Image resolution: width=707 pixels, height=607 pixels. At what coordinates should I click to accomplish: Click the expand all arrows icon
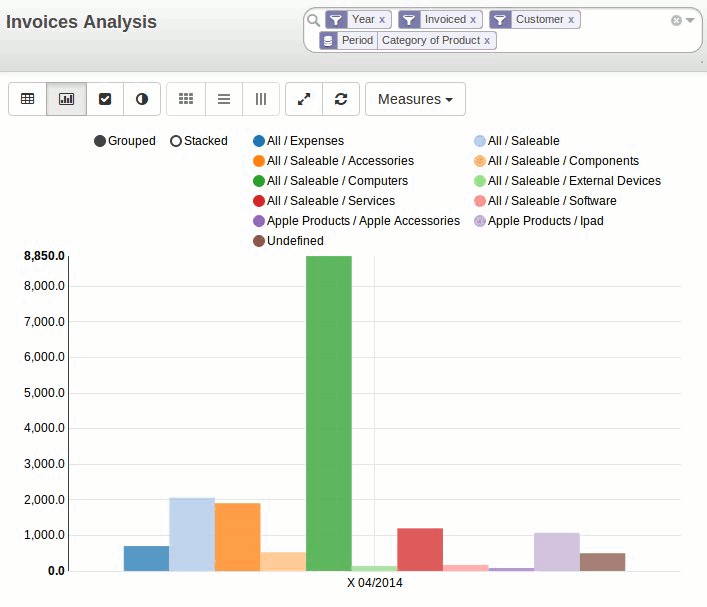[304, 99]
